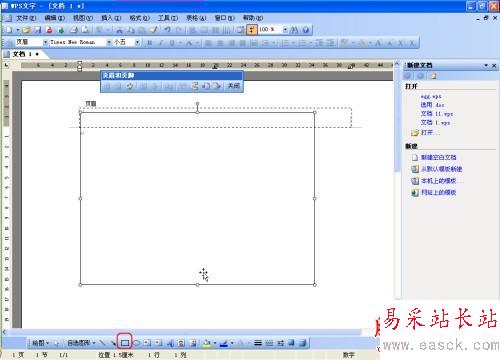The width and height of the screenshot is (500, 360).
Task: Open the 100% zoom dropdown
Action: pos(285,30)
